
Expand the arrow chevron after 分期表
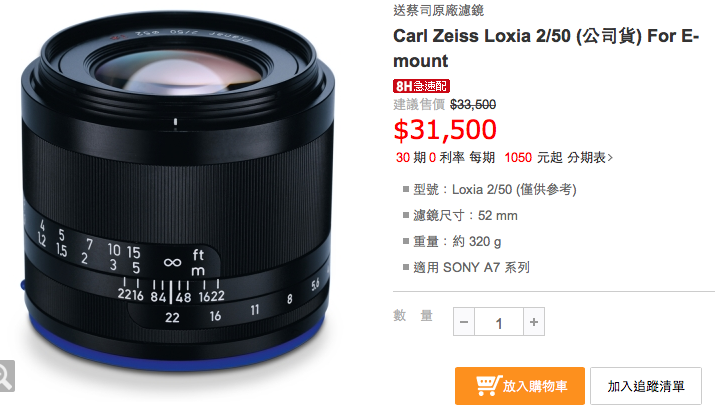click(610, 158)
